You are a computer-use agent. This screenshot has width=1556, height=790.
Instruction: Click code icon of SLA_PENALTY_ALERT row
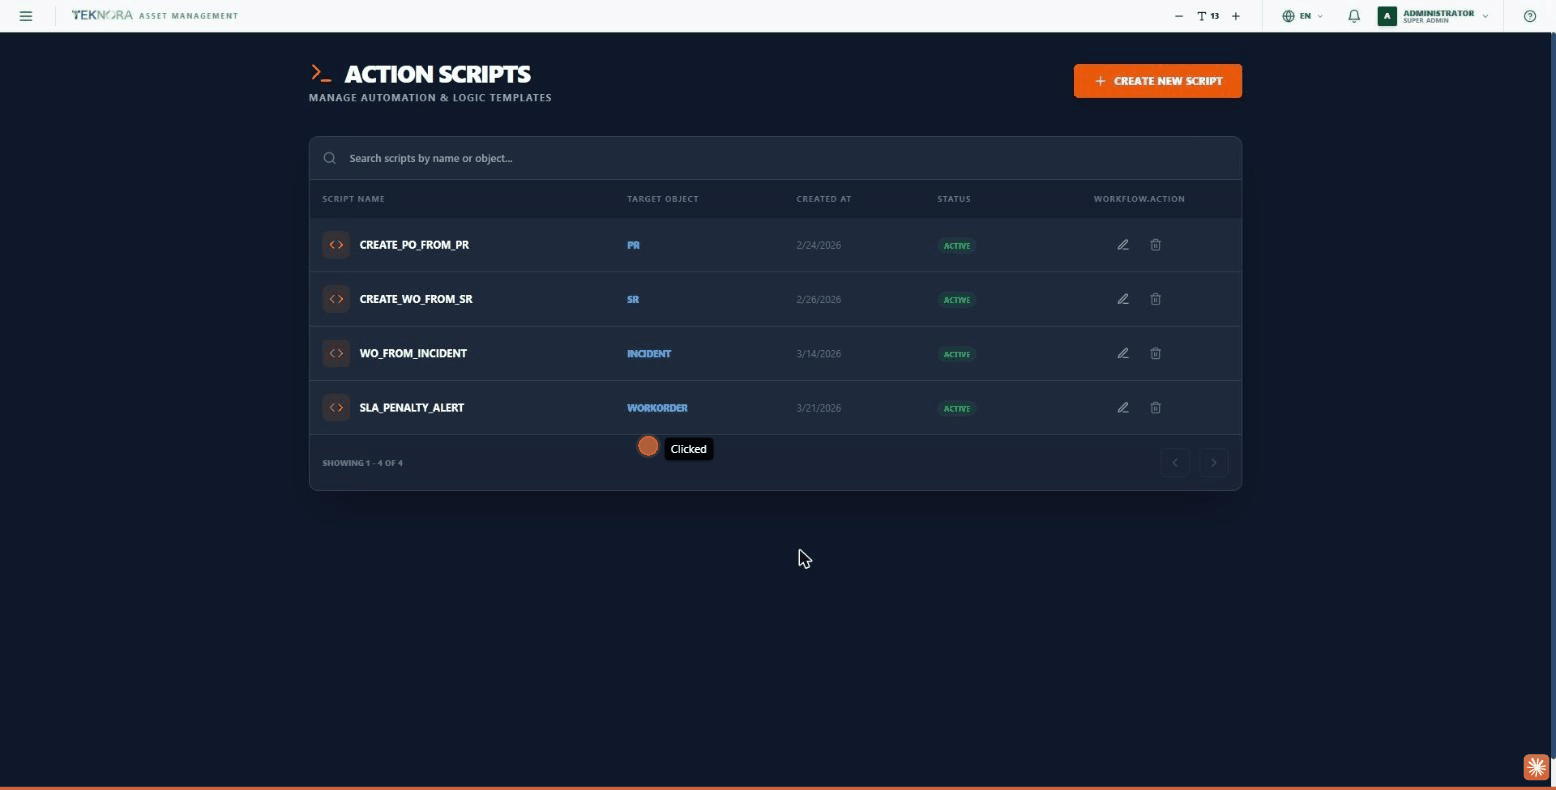point(336,408)
